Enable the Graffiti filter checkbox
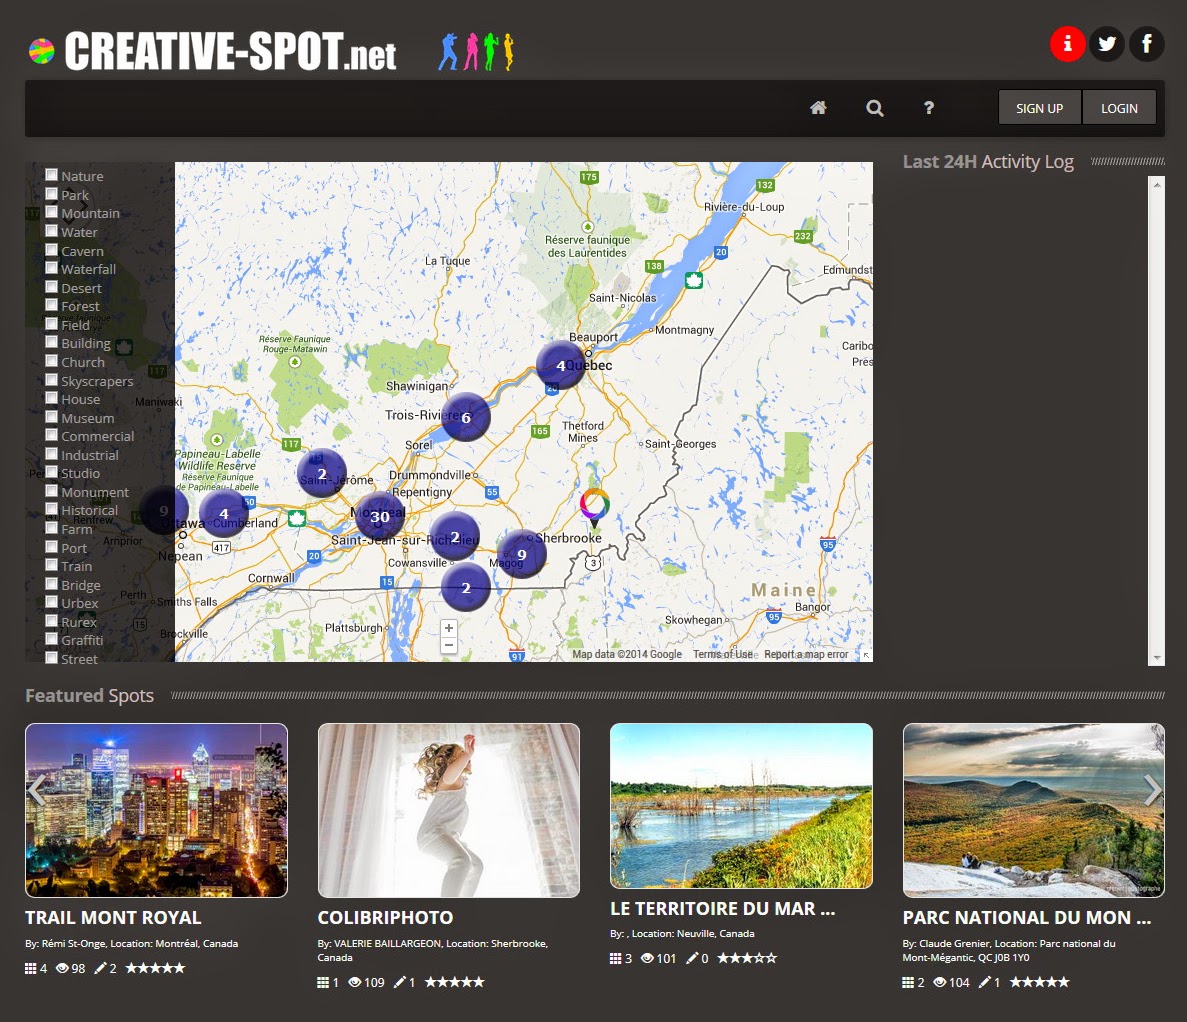Screen dimensions: 1187x1022 point(51,639)
